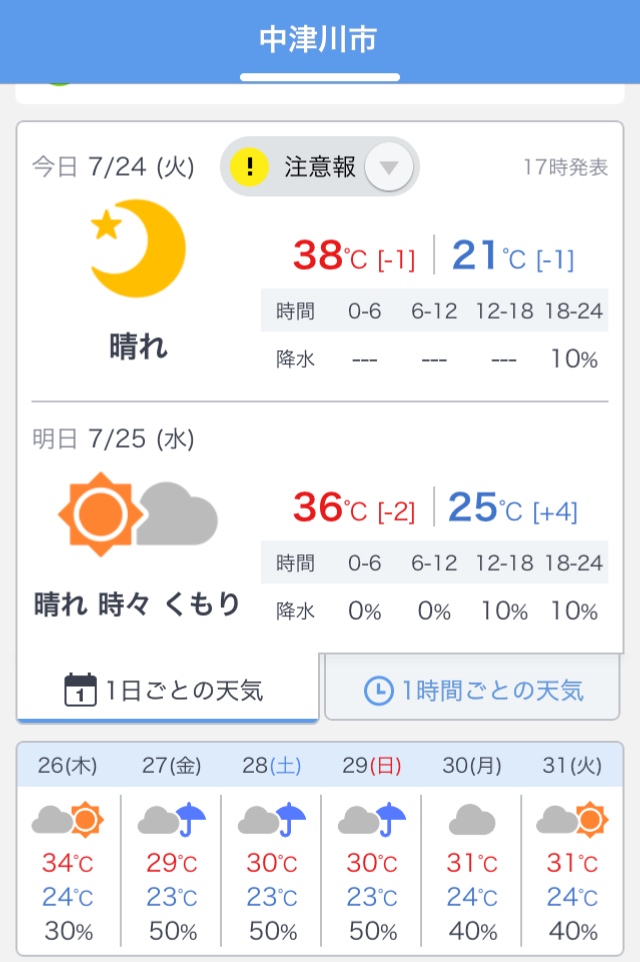Expand the 注意報 dropdown arrow
Viewport: 640px width, 962px height.
click(x=389, y=167)
